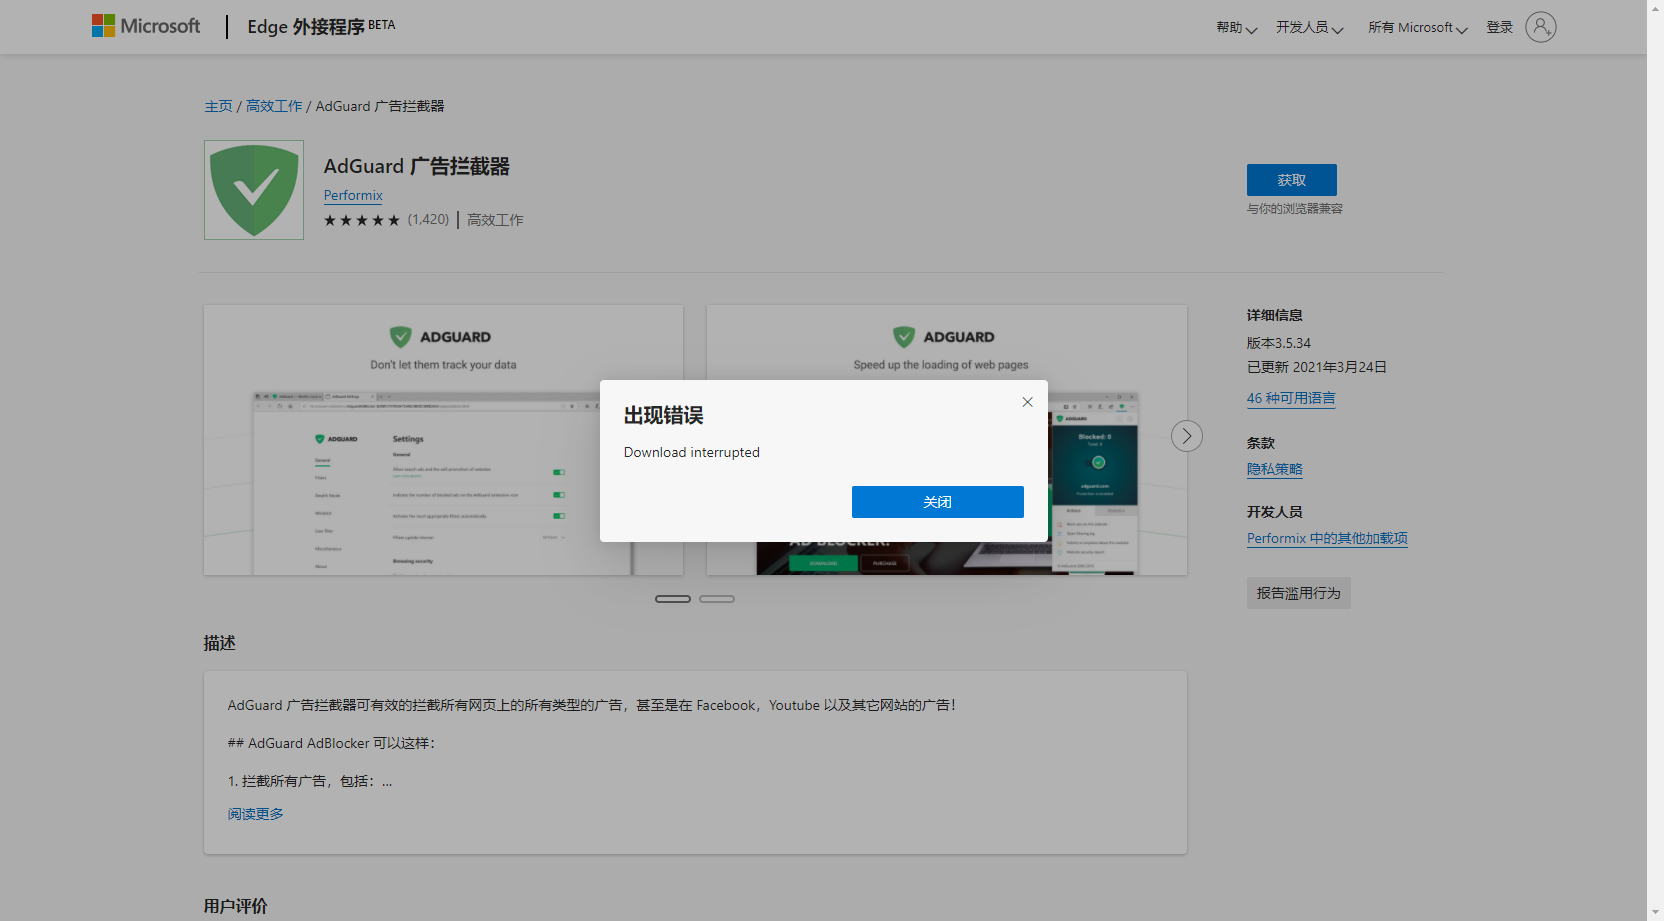
Task: Click 'Download interrupted' error message text
Action: click(692, 453)
